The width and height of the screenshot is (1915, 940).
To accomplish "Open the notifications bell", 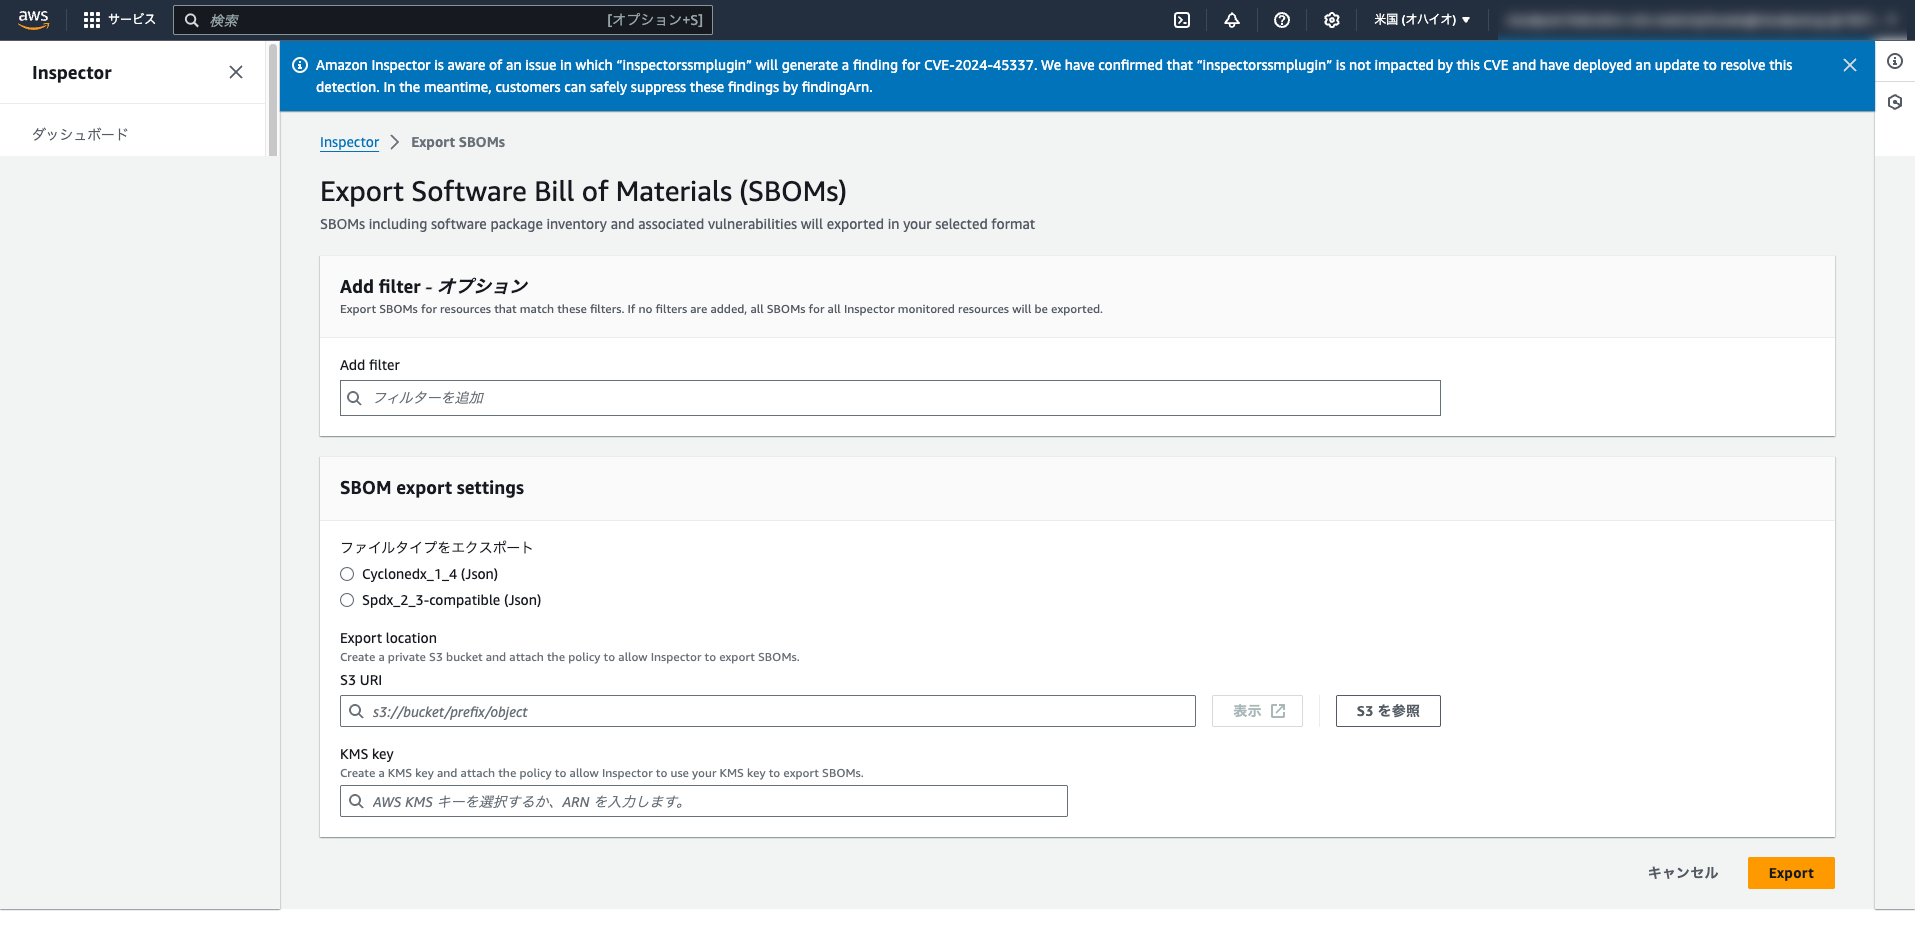I will (x=1231, y=19).
